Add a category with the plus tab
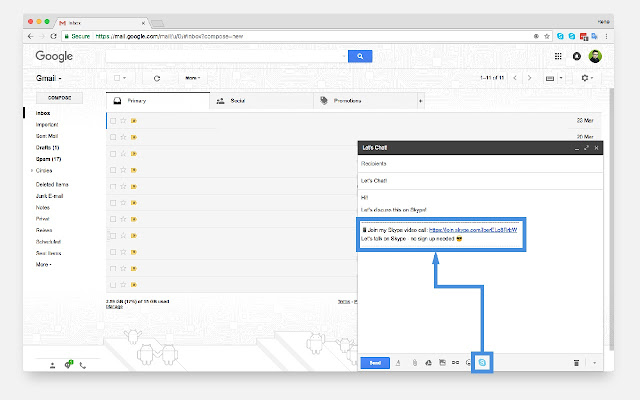The height and width of the screenshot is (400, 640). pyautogui.click(x=420, y=101)
